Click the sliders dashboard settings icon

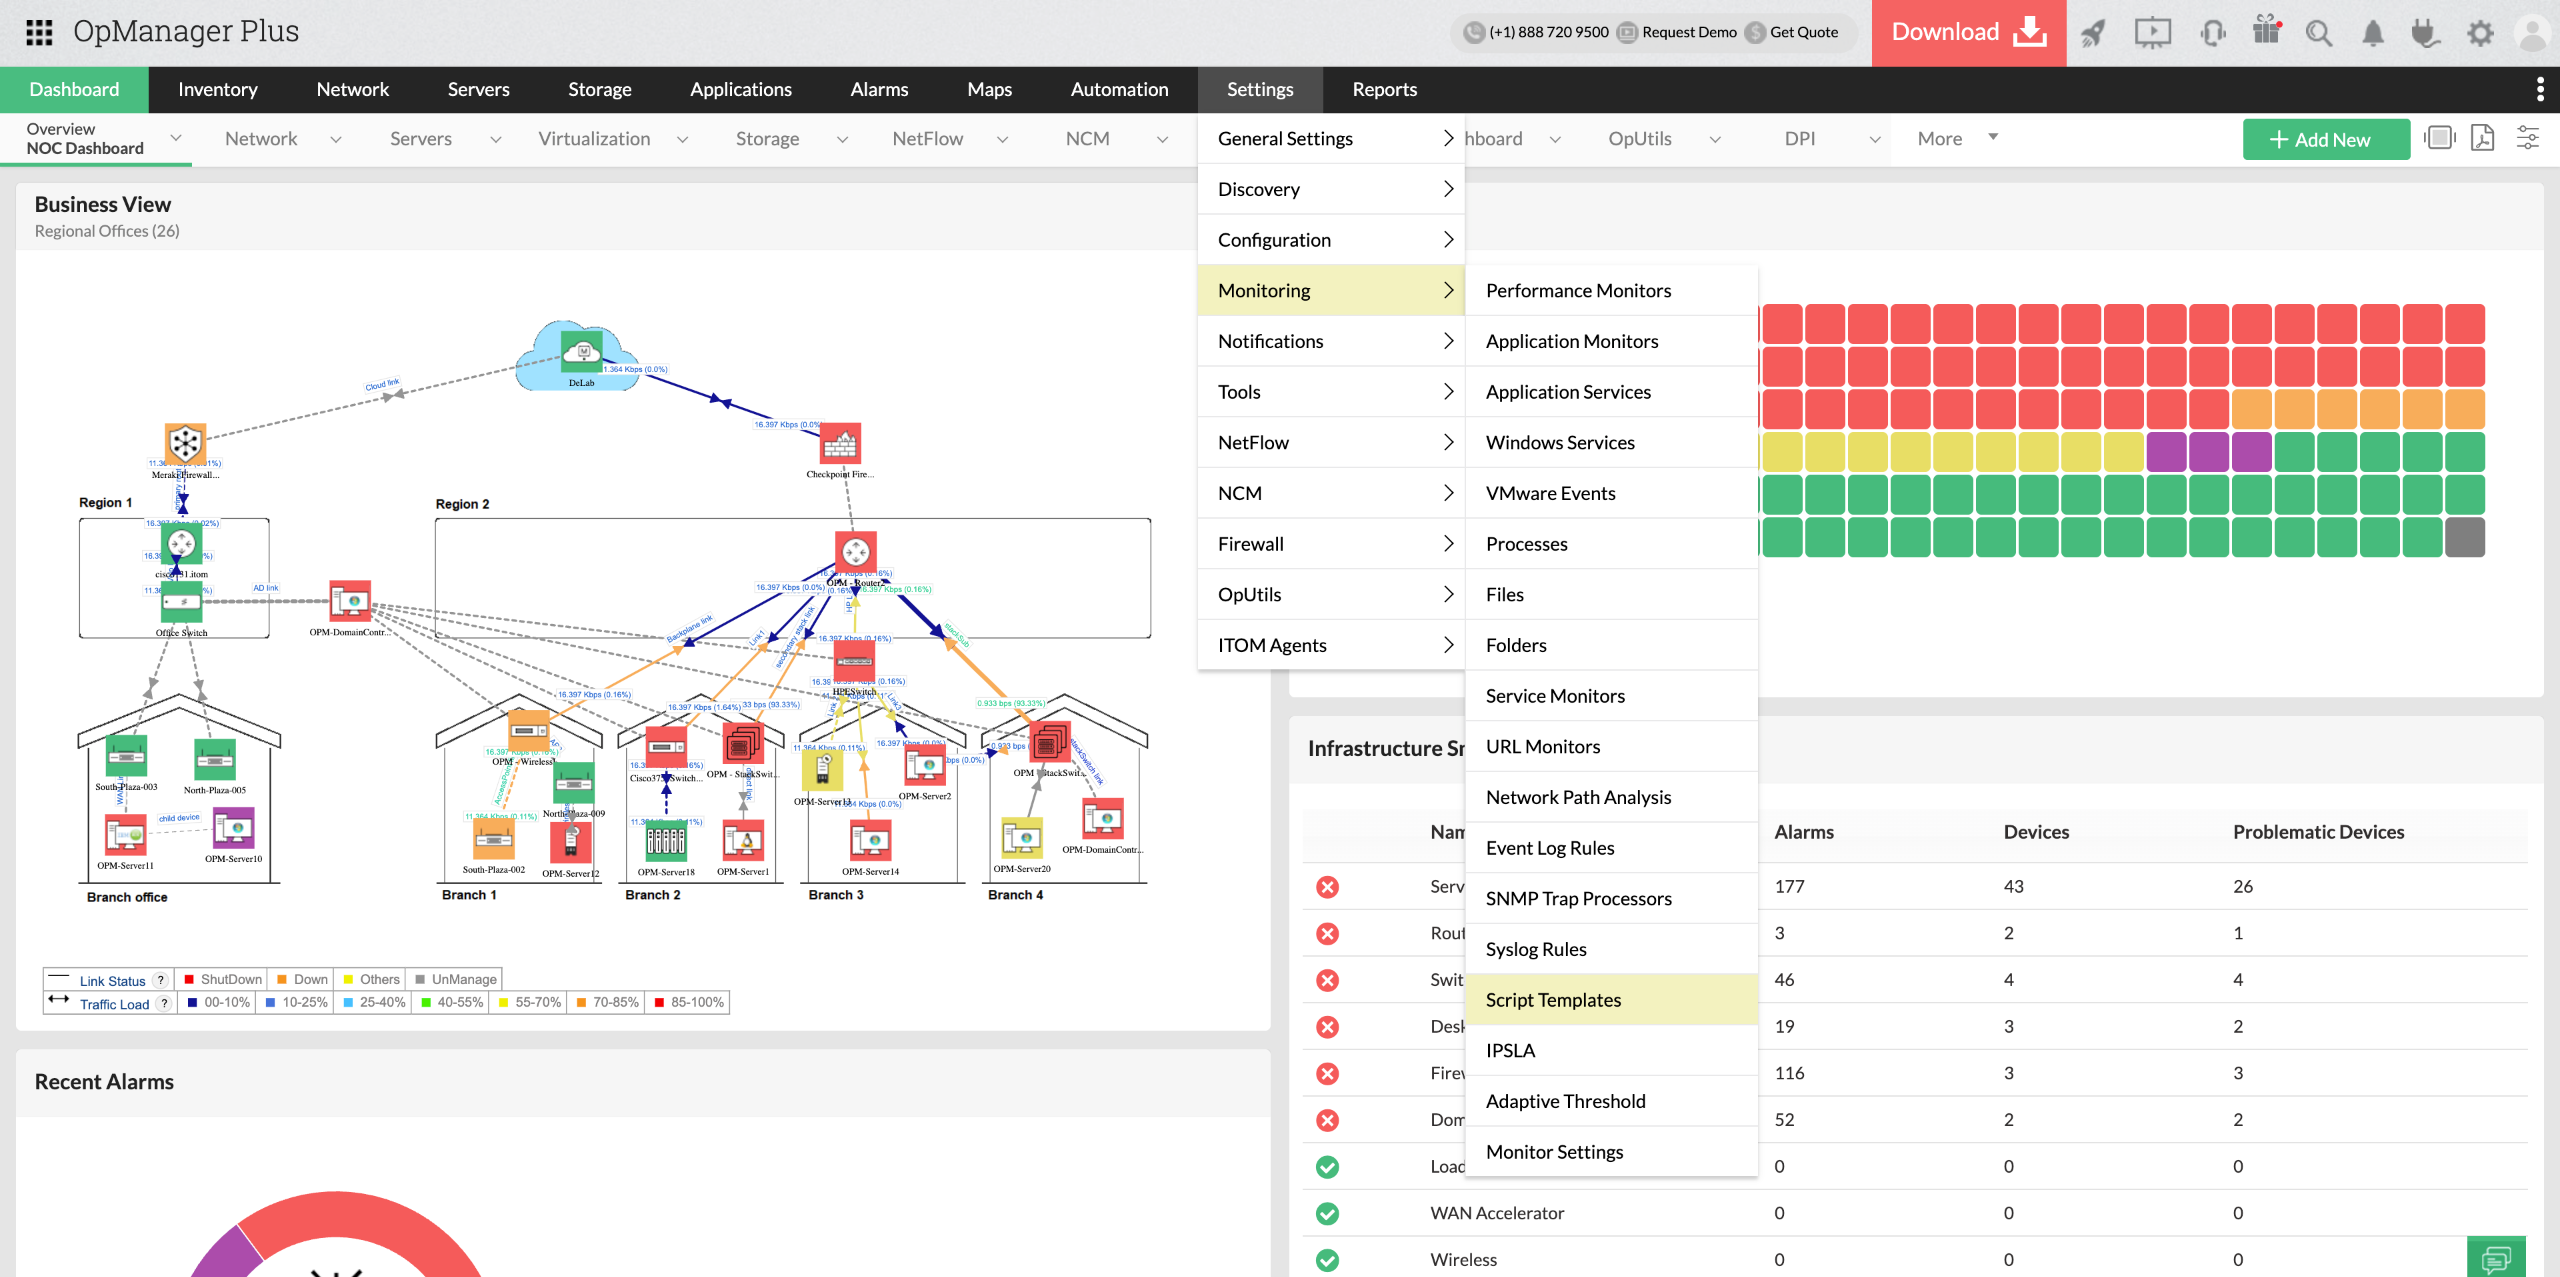click(2527, 138)
